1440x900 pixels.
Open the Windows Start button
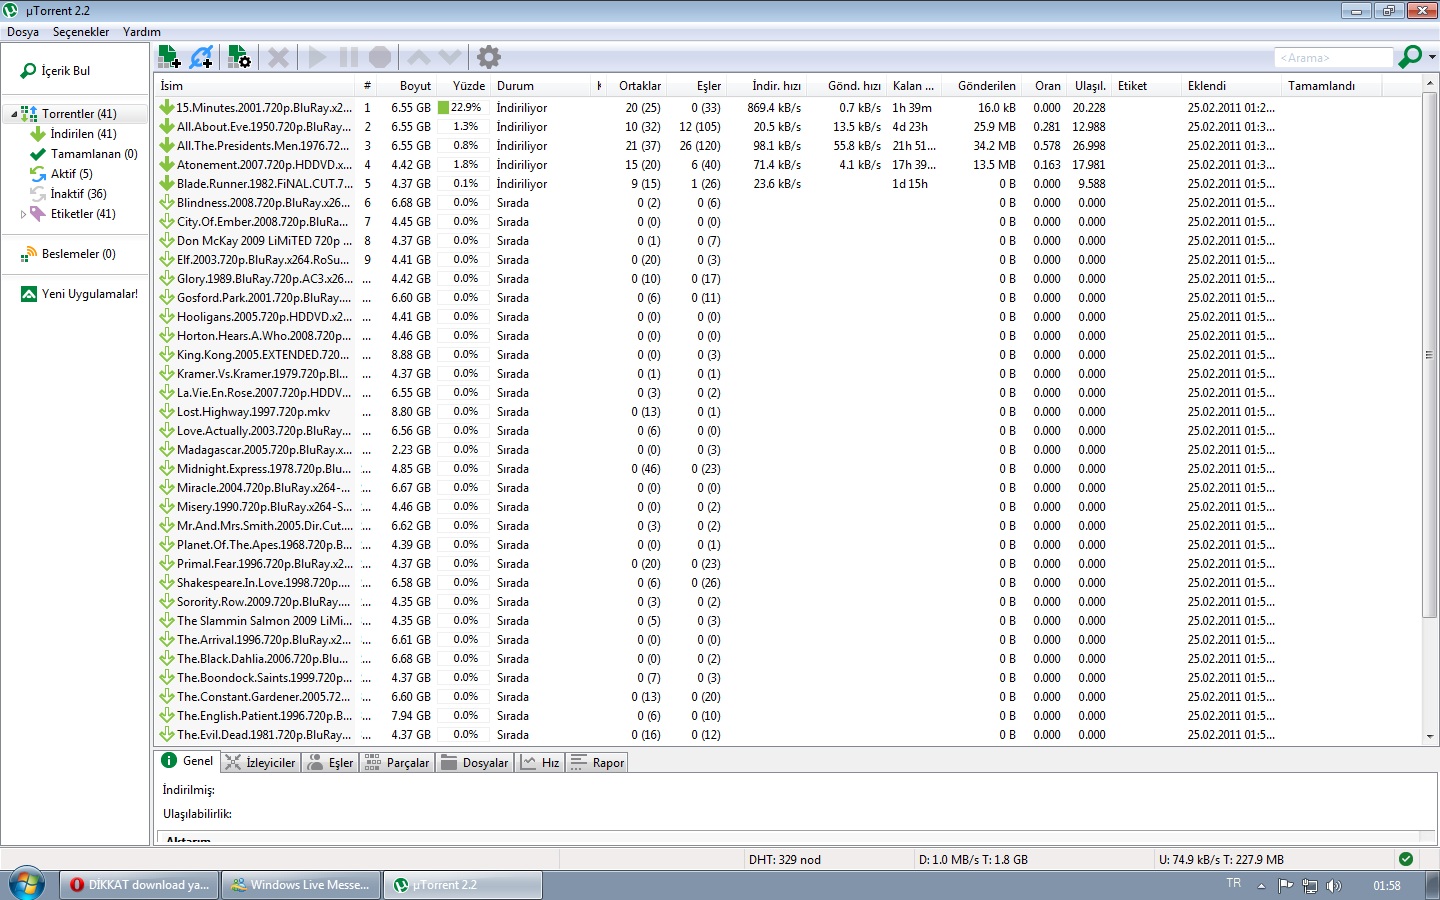[26, 885]
